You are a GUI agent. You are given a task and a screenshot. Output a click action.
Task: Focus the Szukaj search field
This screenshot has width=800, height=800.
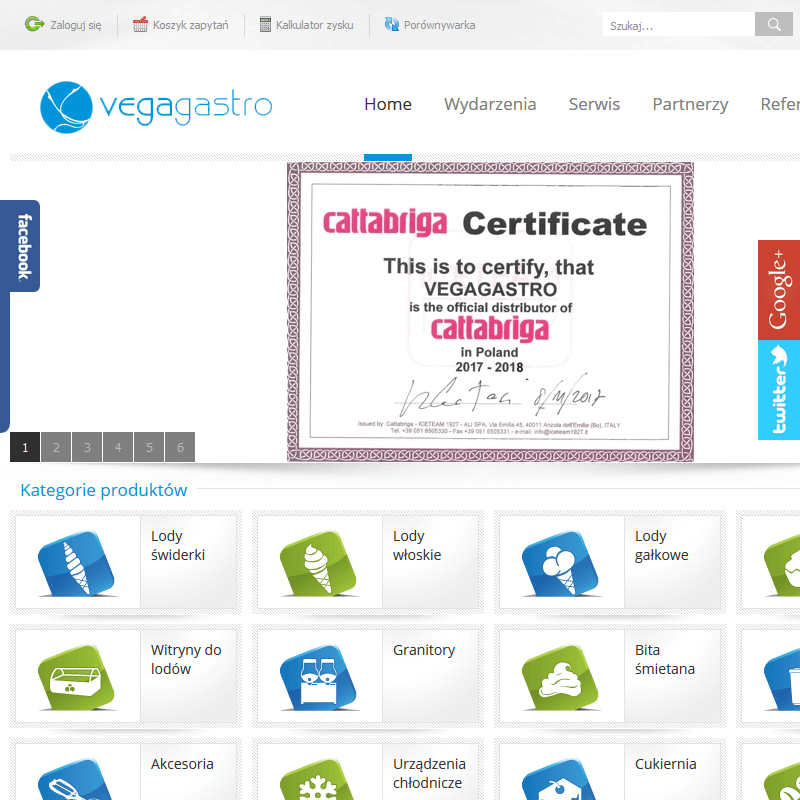[679, 24]
